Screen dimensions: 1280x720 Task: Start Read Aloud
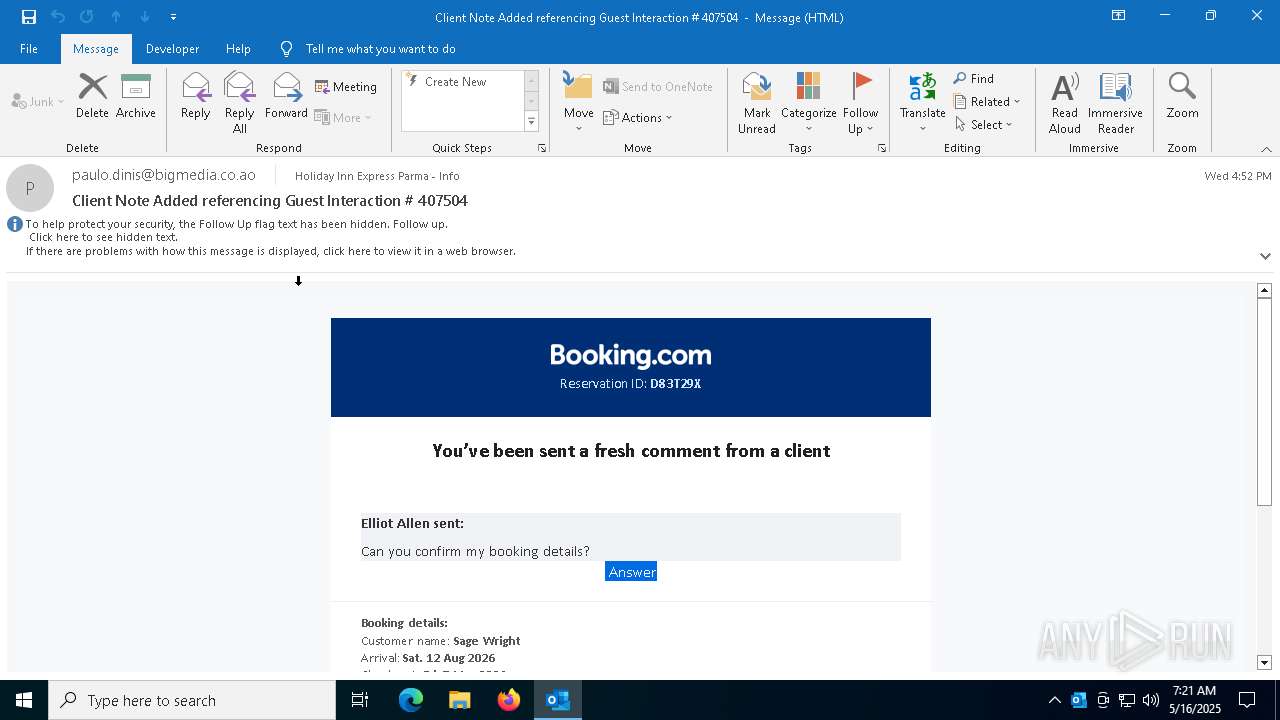(1065, 103)
